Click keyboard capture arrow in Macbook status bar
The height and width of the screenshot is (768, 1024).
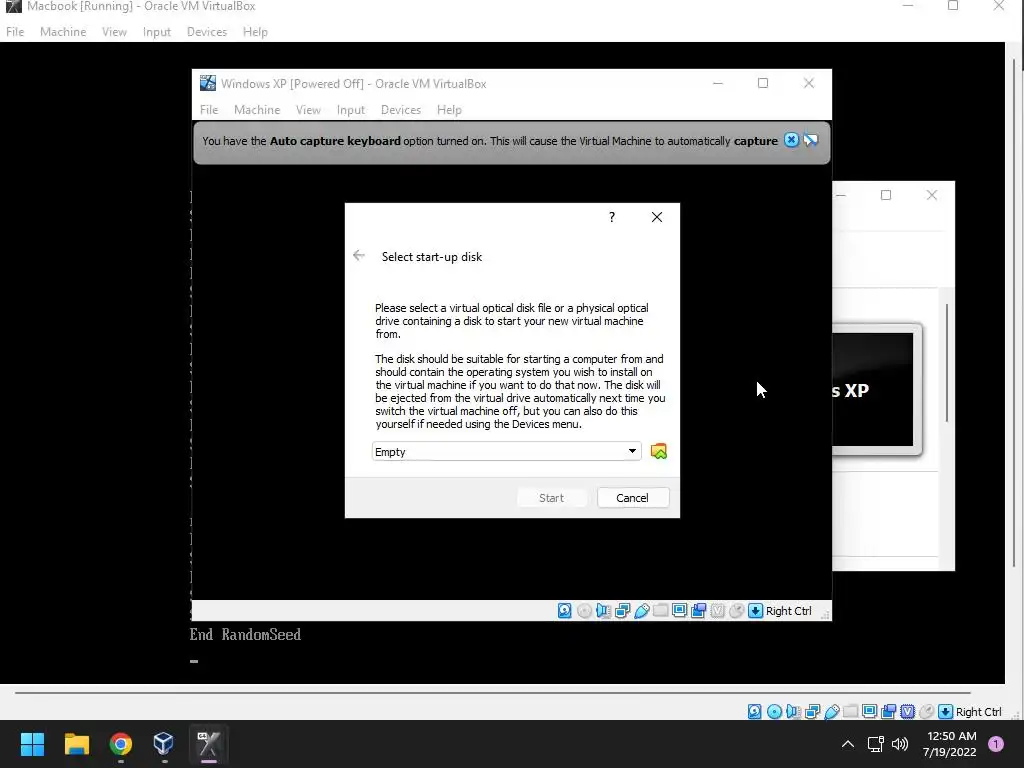tap(946, 711)
